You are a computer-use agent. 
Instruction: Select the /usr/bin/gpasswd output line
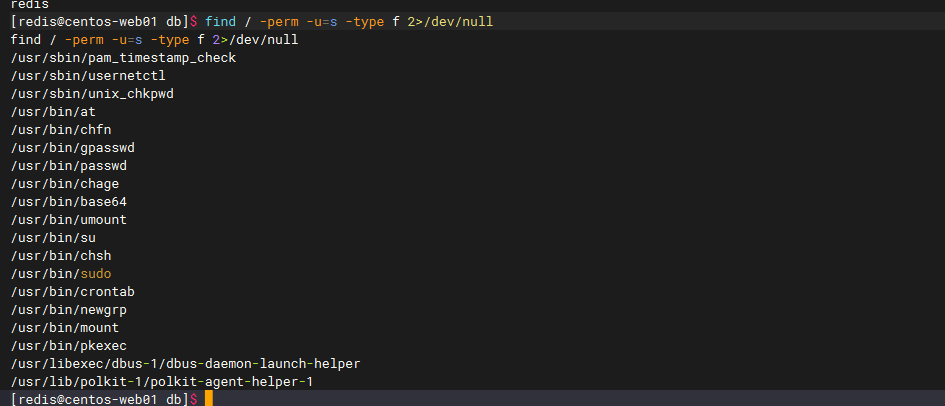pos(72,148)
